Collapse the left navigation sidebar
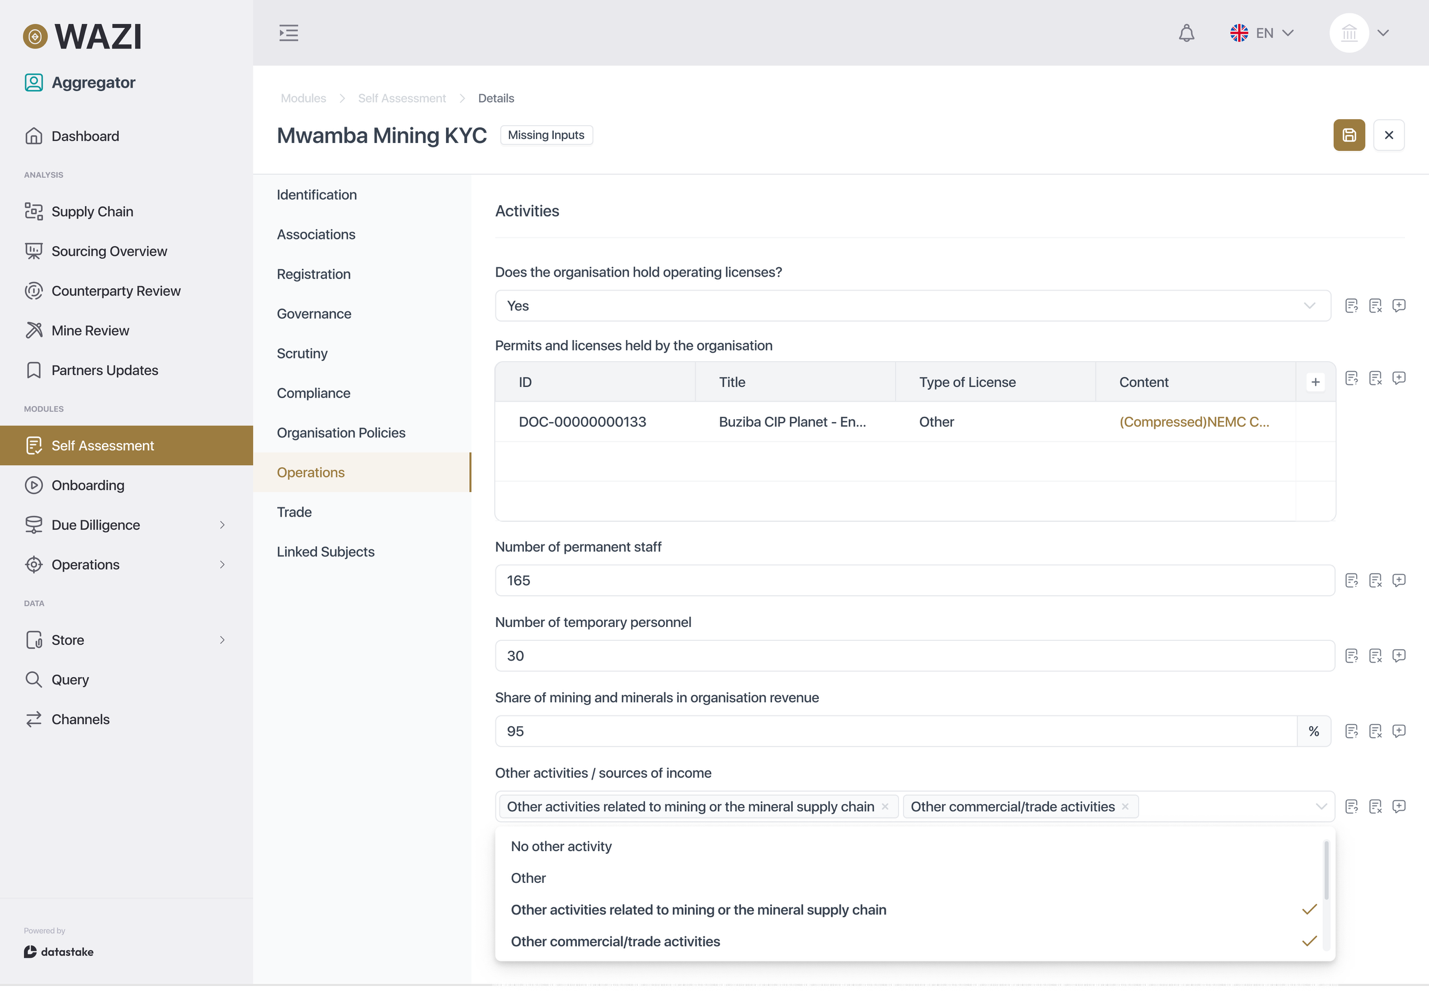This screenshot has height=1006, width=1429. (289, 32)
